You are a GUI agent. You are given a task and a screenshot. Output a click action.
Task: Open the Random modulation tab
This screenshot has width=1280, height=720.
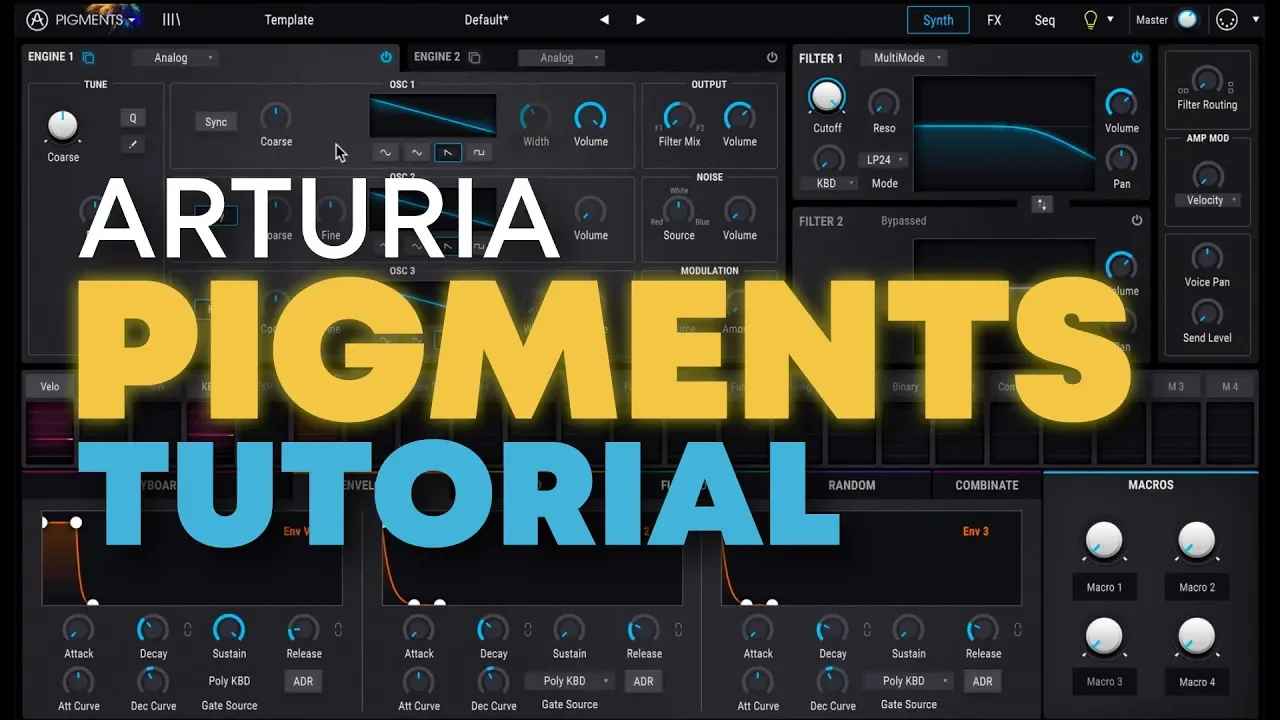pos(852,485)
